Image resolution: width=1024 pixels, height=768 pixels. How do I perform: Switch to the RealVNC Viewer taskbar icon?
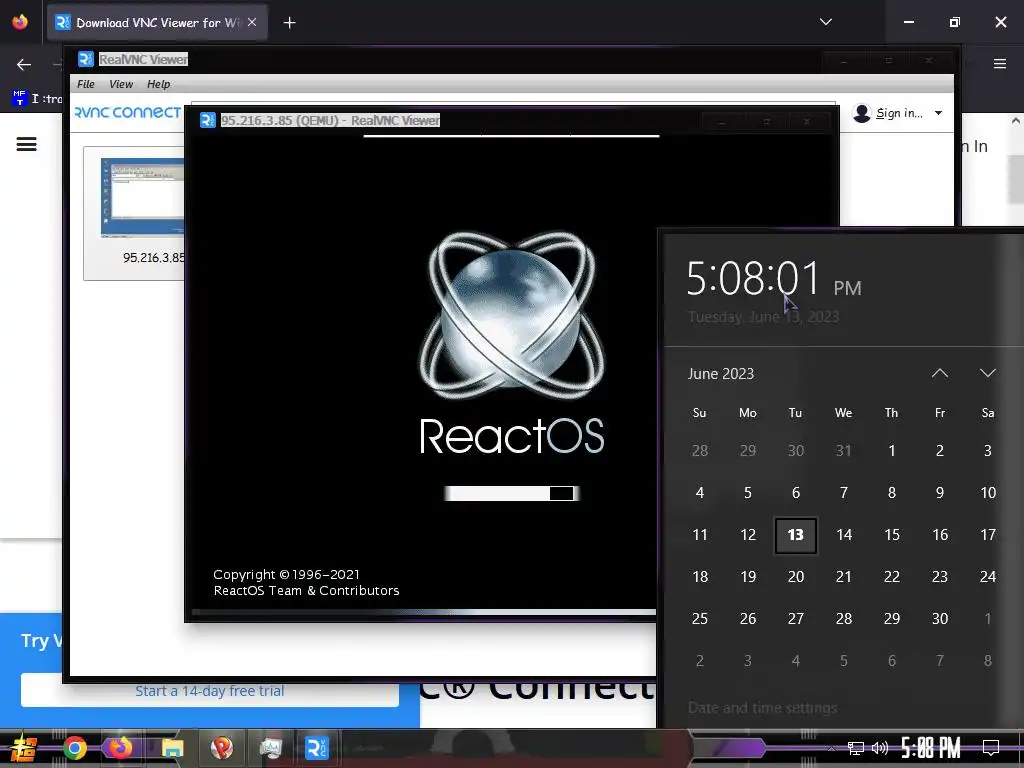pyautogui.click(x=317, y=748)
